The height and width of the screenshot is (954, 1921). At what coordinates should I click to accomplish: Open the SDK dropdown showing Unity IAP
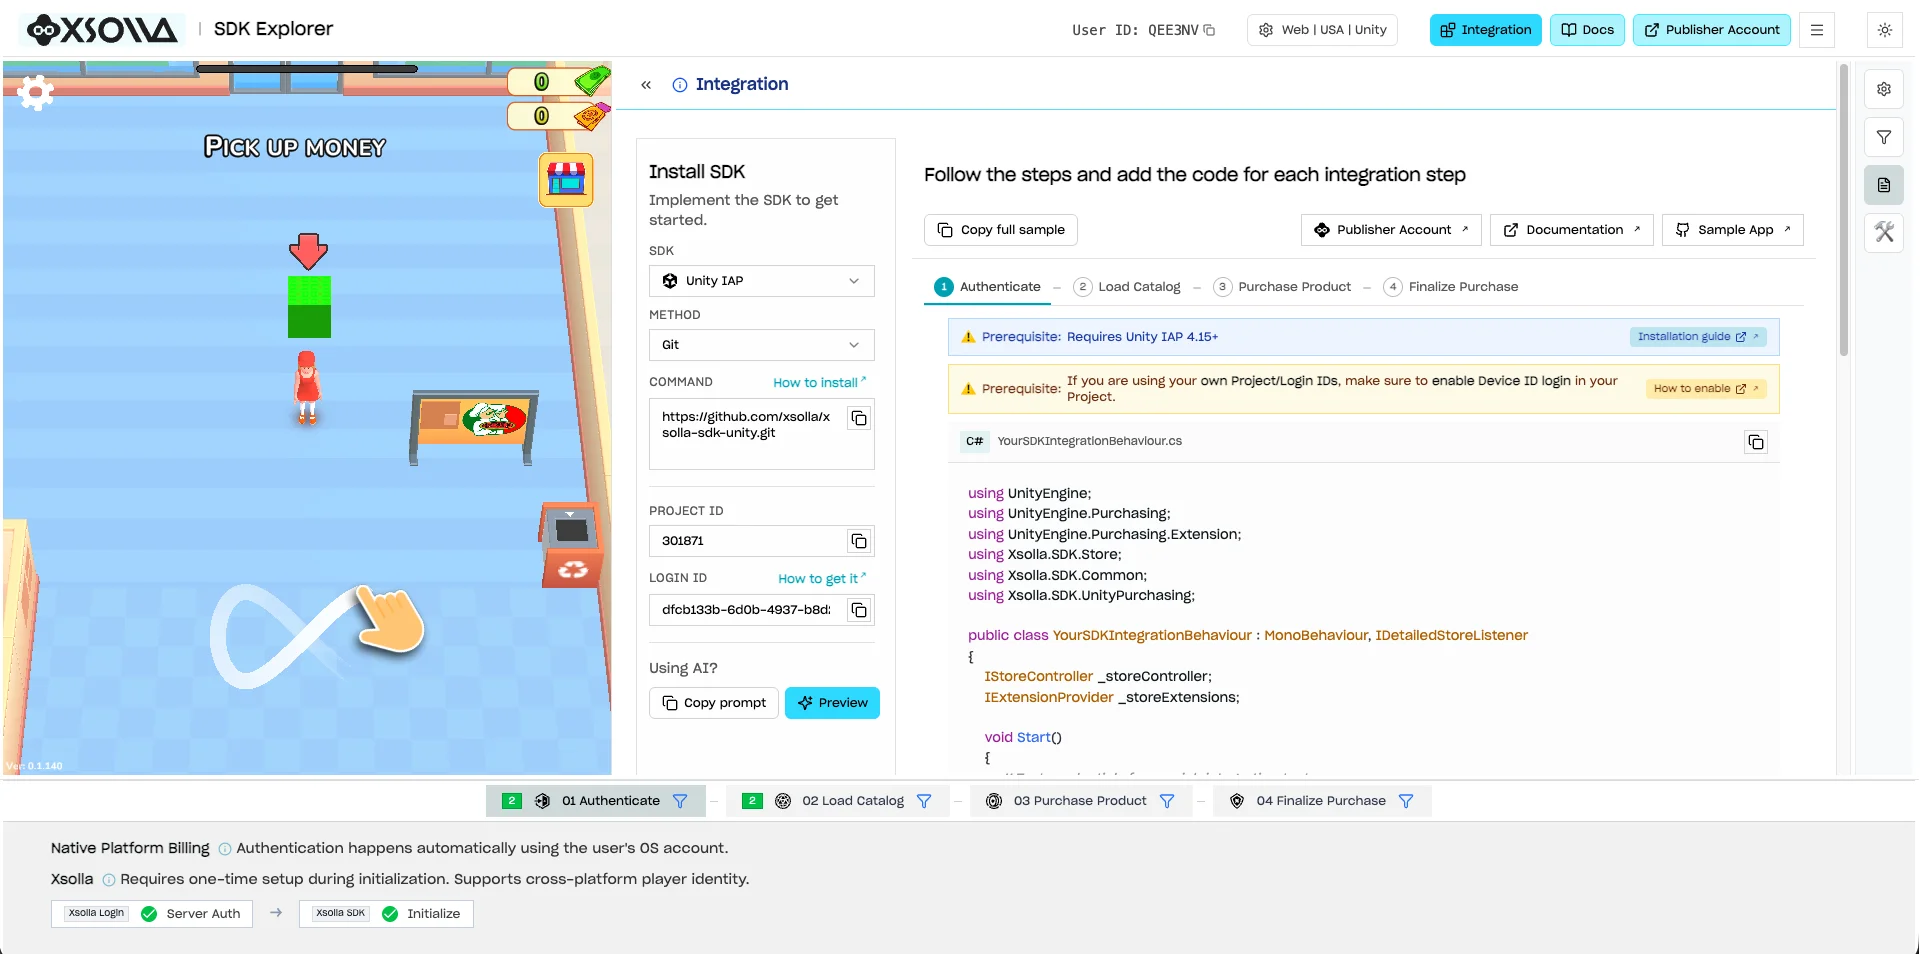761,281
